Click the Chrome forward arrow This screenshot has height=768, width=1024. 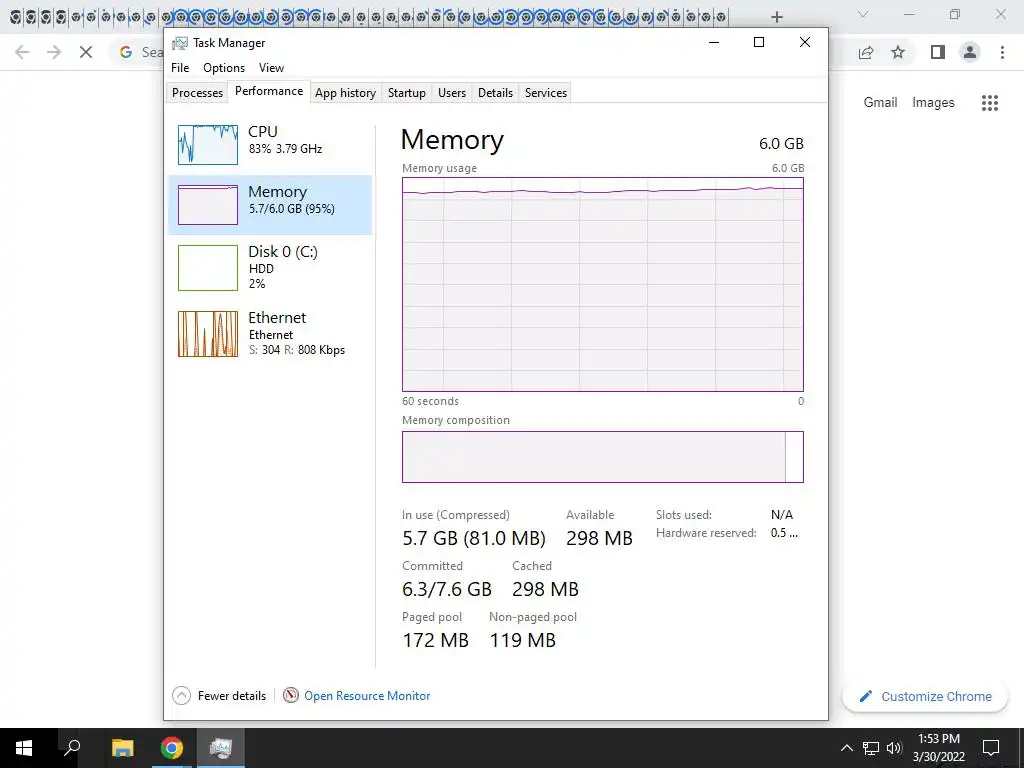pos(54,52)
